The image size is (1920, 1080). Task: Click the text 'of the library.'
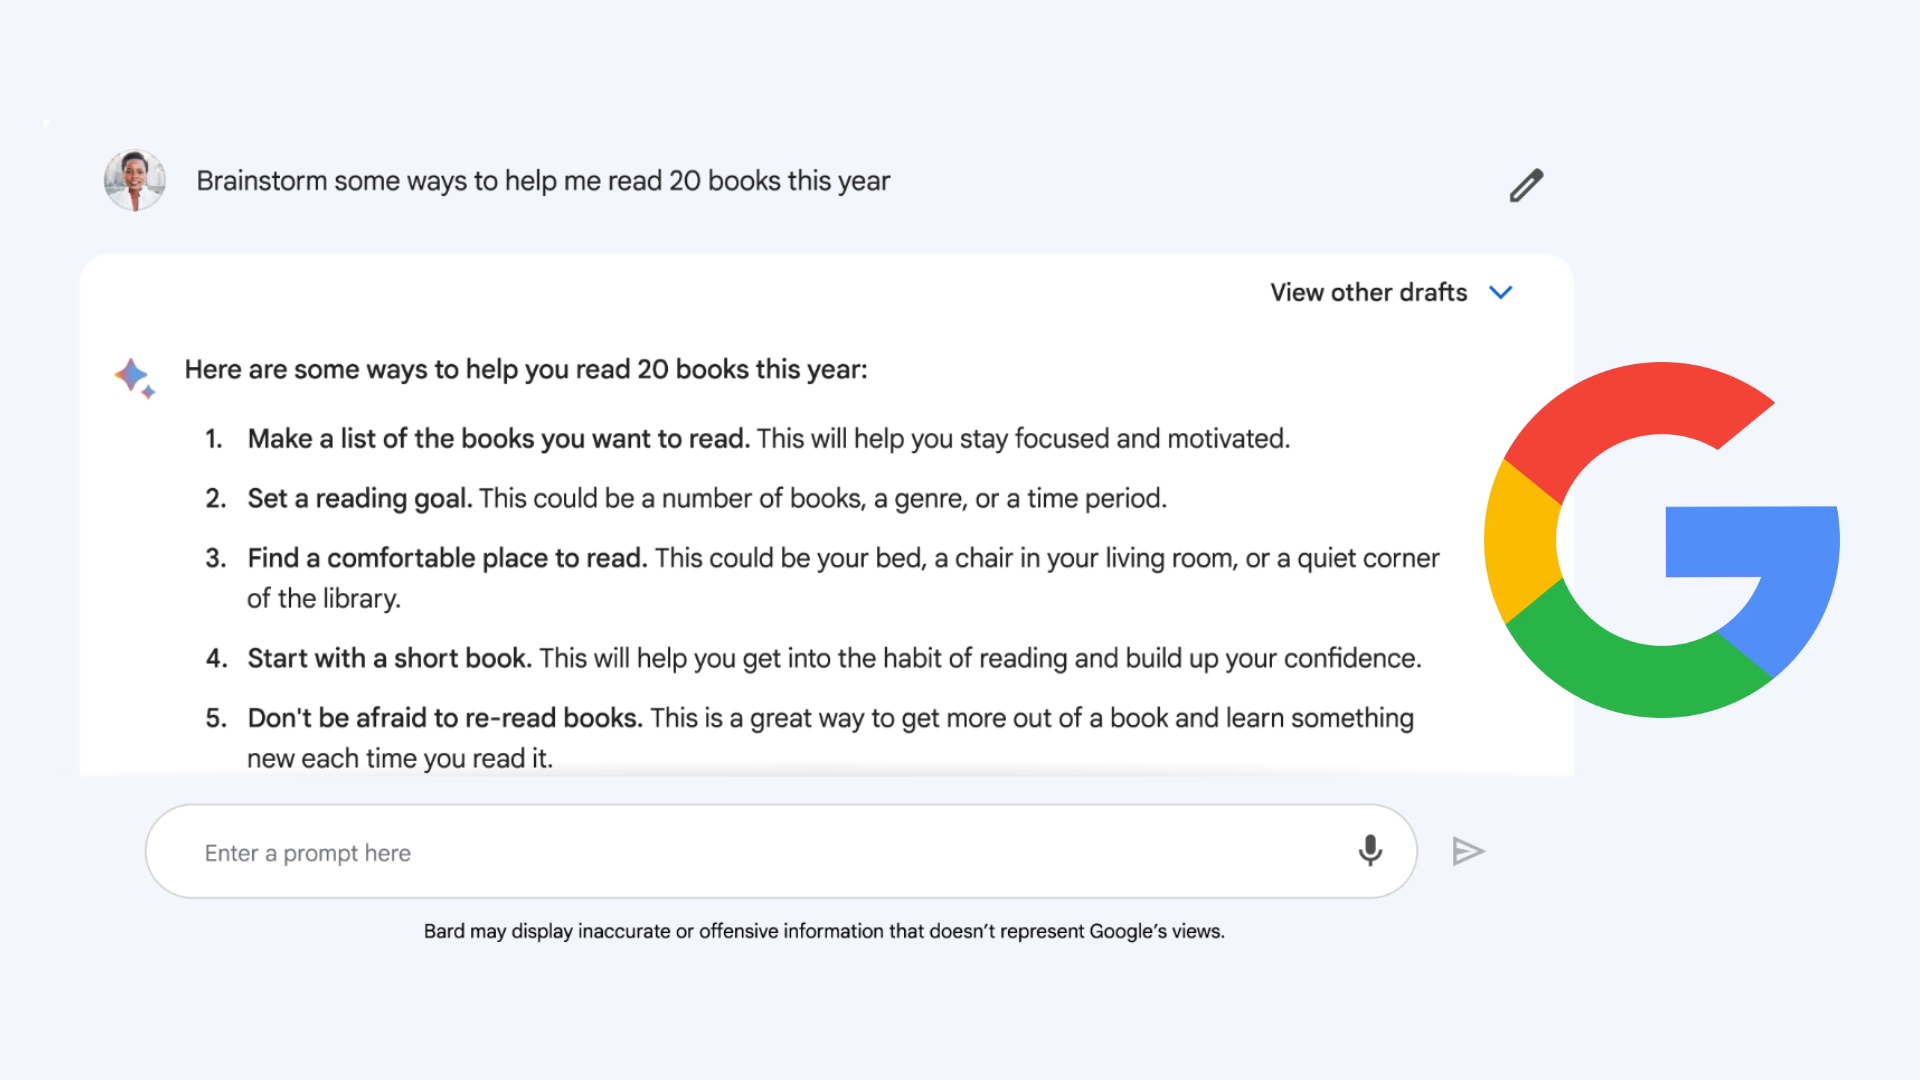coord(323,599)
